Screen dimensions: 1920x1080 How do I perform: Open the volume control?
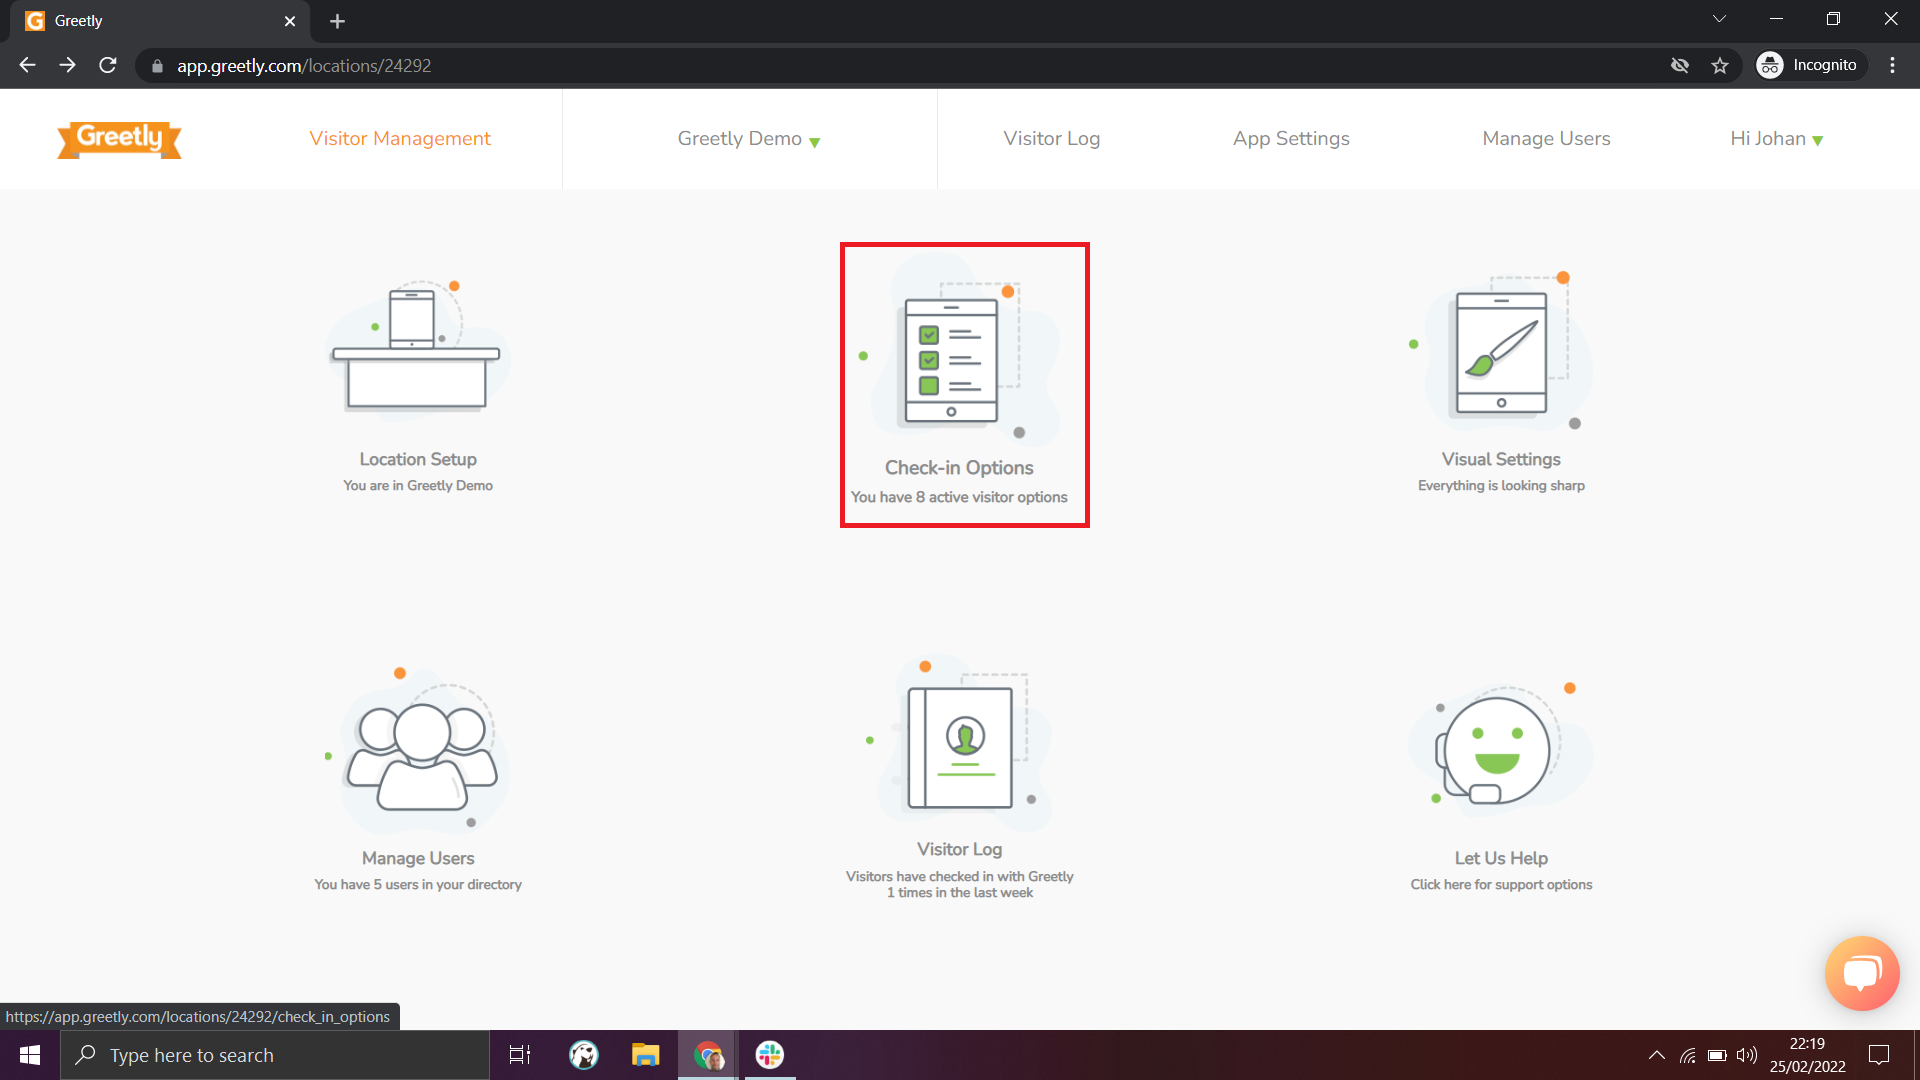1746,1055
